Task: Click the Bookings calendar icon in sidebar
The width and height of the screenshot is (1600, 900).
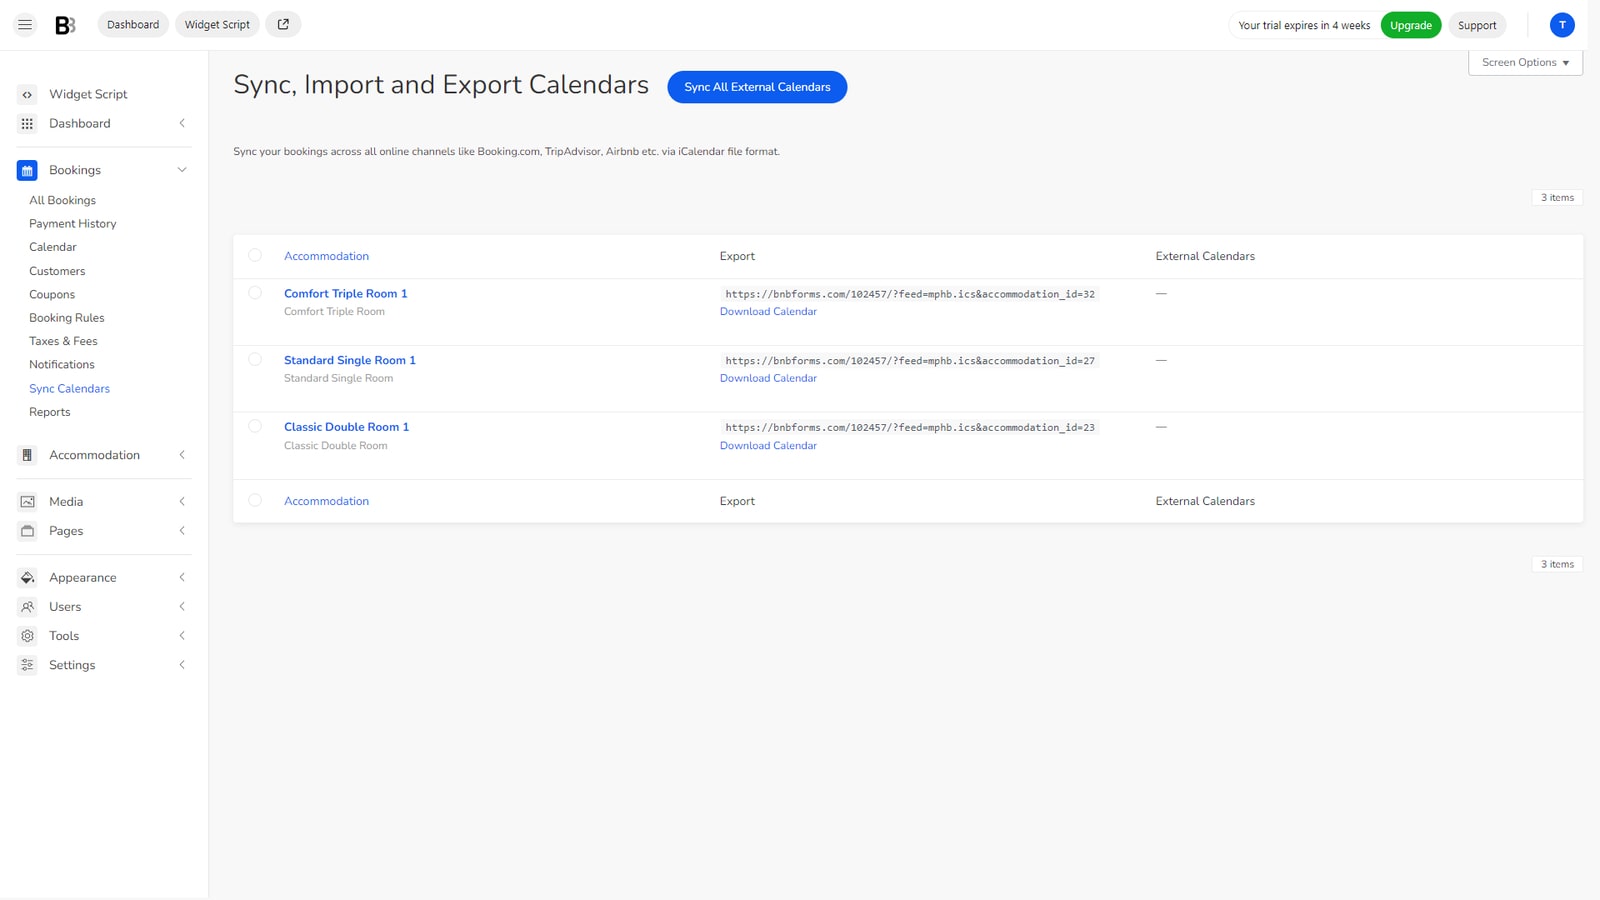Action: tap(26, 170)
